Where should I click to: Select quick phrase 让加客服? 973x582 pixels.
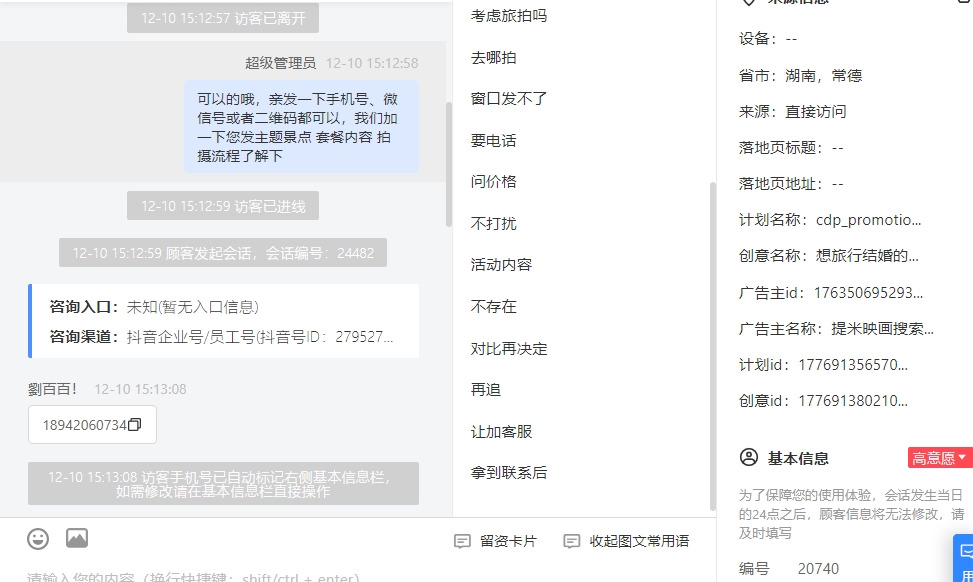[x=501, y=432]
